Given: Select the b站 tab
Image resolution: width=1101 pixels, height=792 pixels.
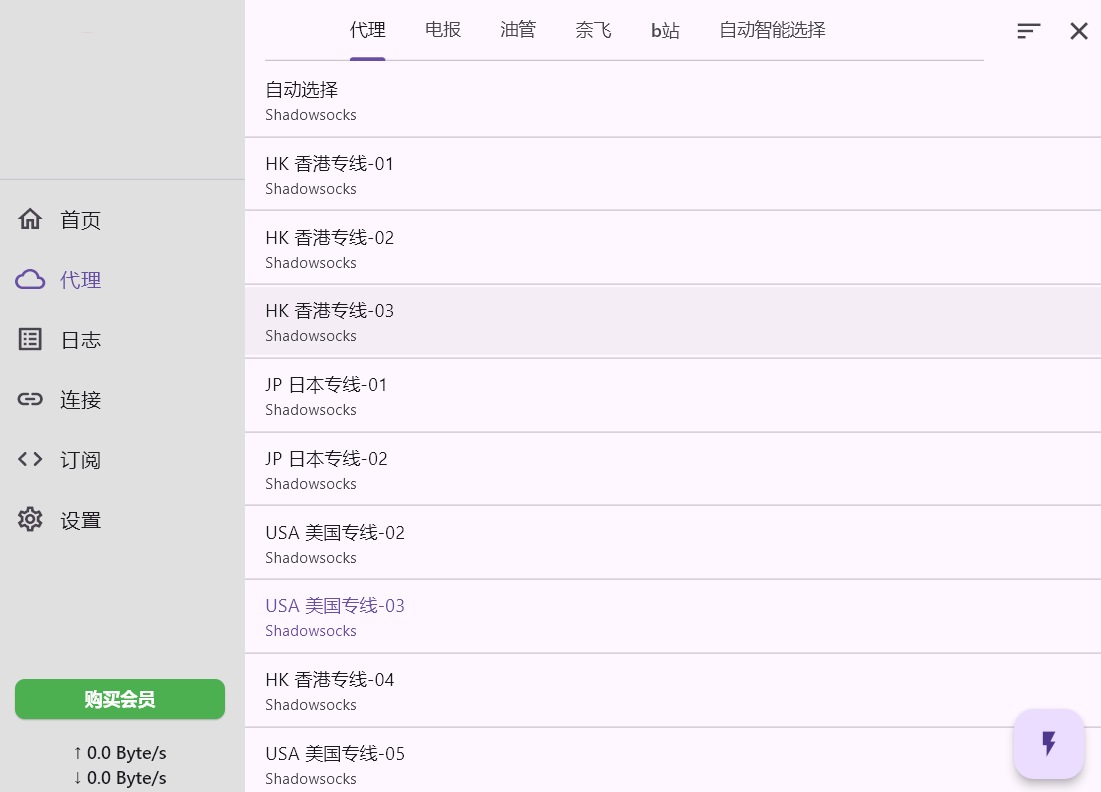Looking at the screenshot, I should (x=665, y=30).
